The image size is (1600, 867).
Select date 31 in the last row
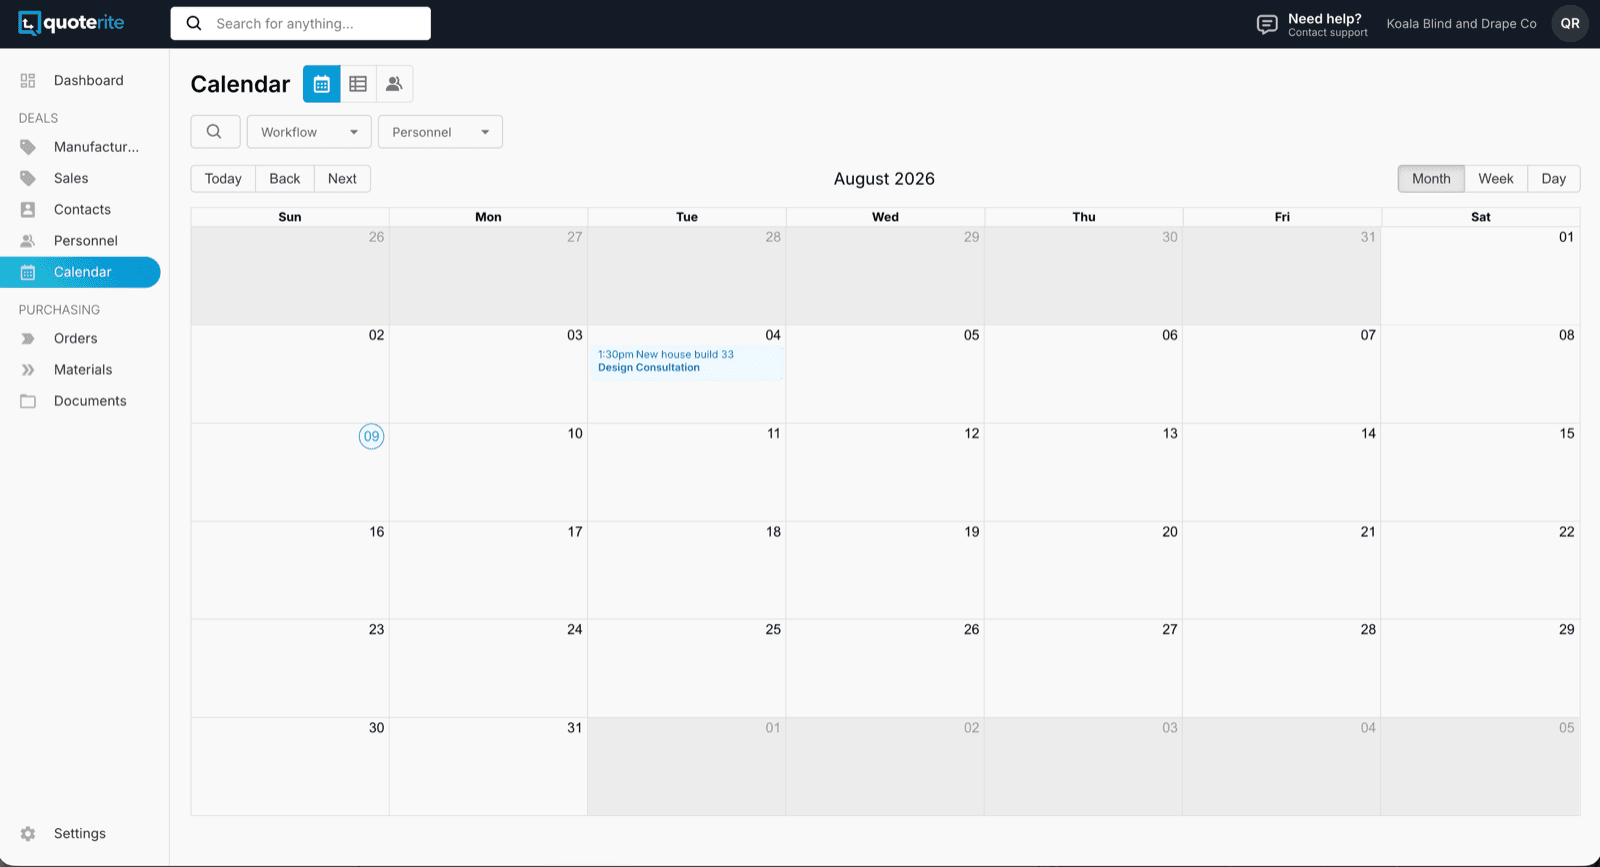pyautogui.click(x=574, y=727)
